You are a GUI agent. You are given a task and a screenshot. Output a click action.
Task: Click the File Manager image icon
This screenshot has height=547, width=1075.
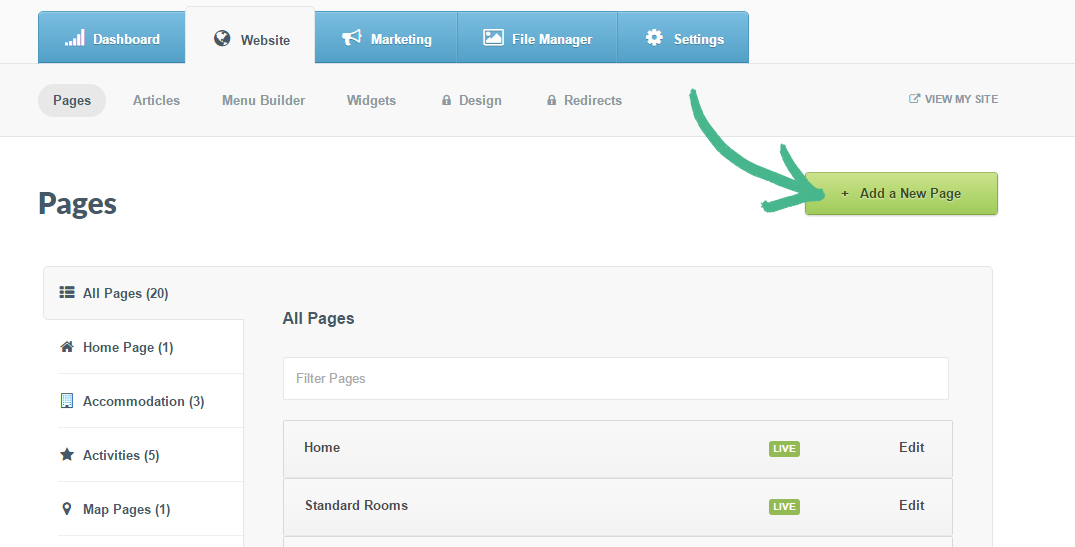(x=493, y=38)
